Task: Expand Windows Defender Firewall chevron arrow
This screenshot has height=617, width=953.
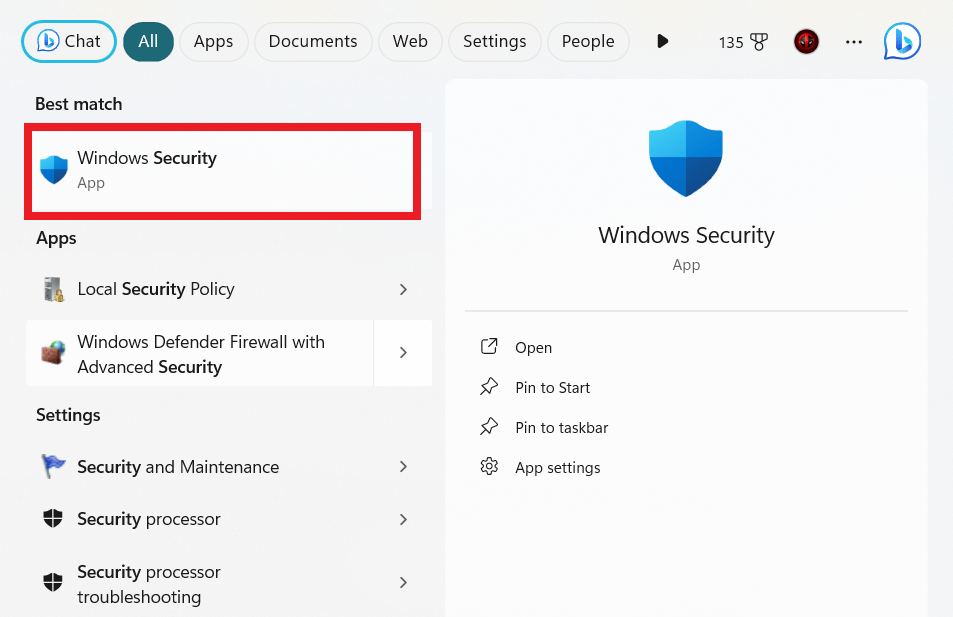Action: click(x=403, y=353)
